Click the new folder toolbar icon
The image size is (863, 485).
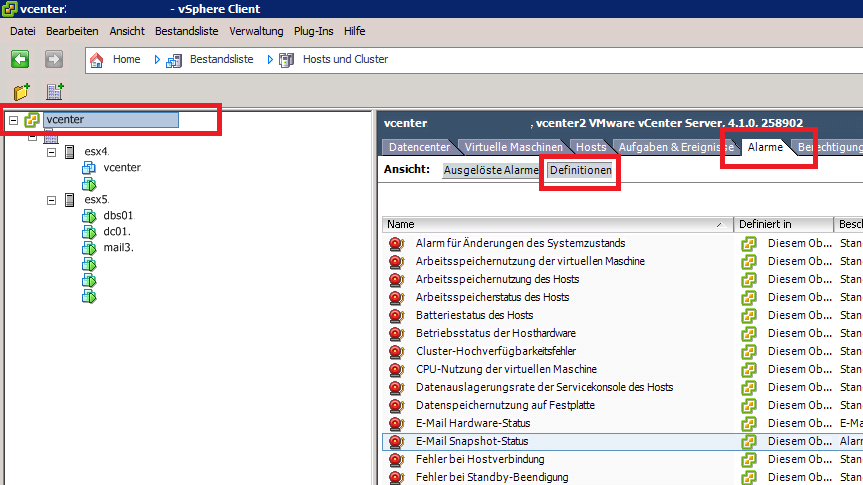22,92
